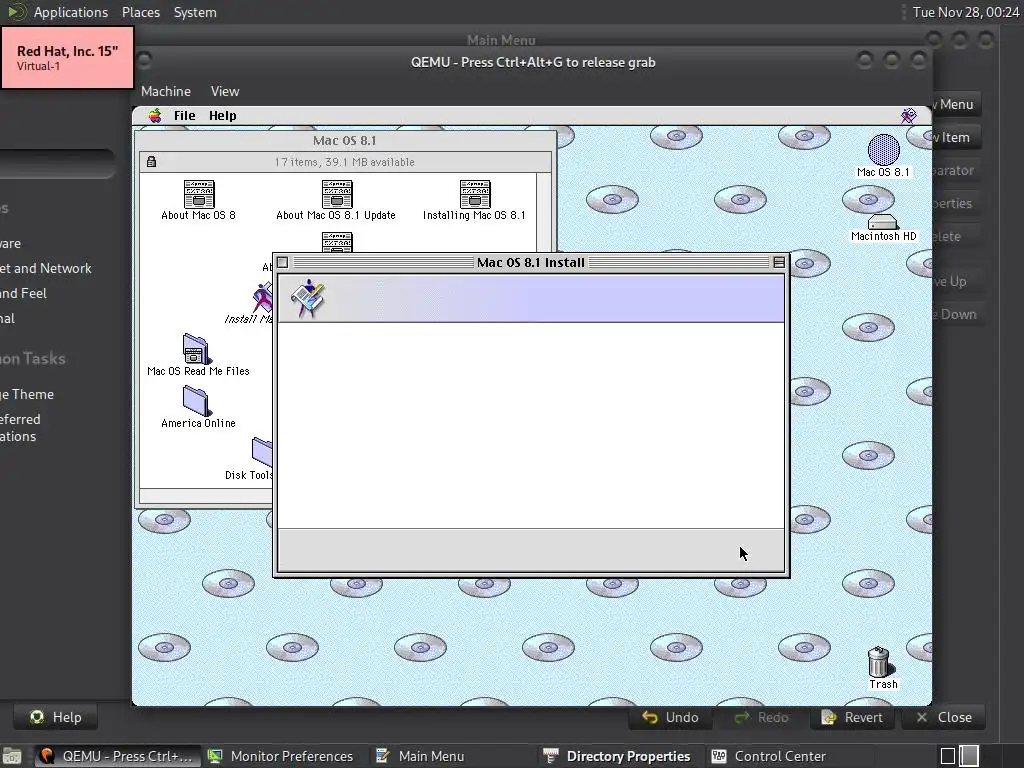Image resolution: width=1024 pixels, height=768 pixels.
Task: Click the Revert button
Action: point(852,717)
